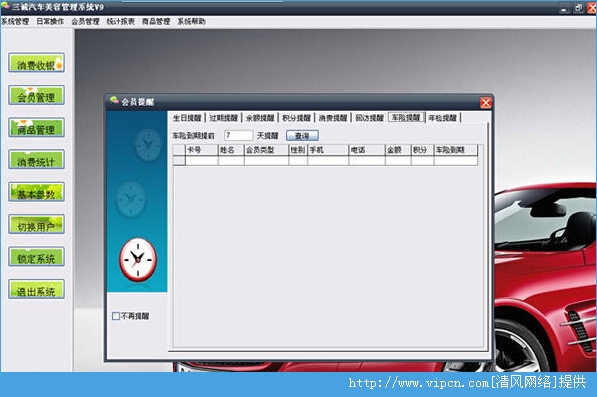Image resolution: width=597 pixels, height=397 pixels.
Task: Click the 金额 column header
Action: pos(398,150)
